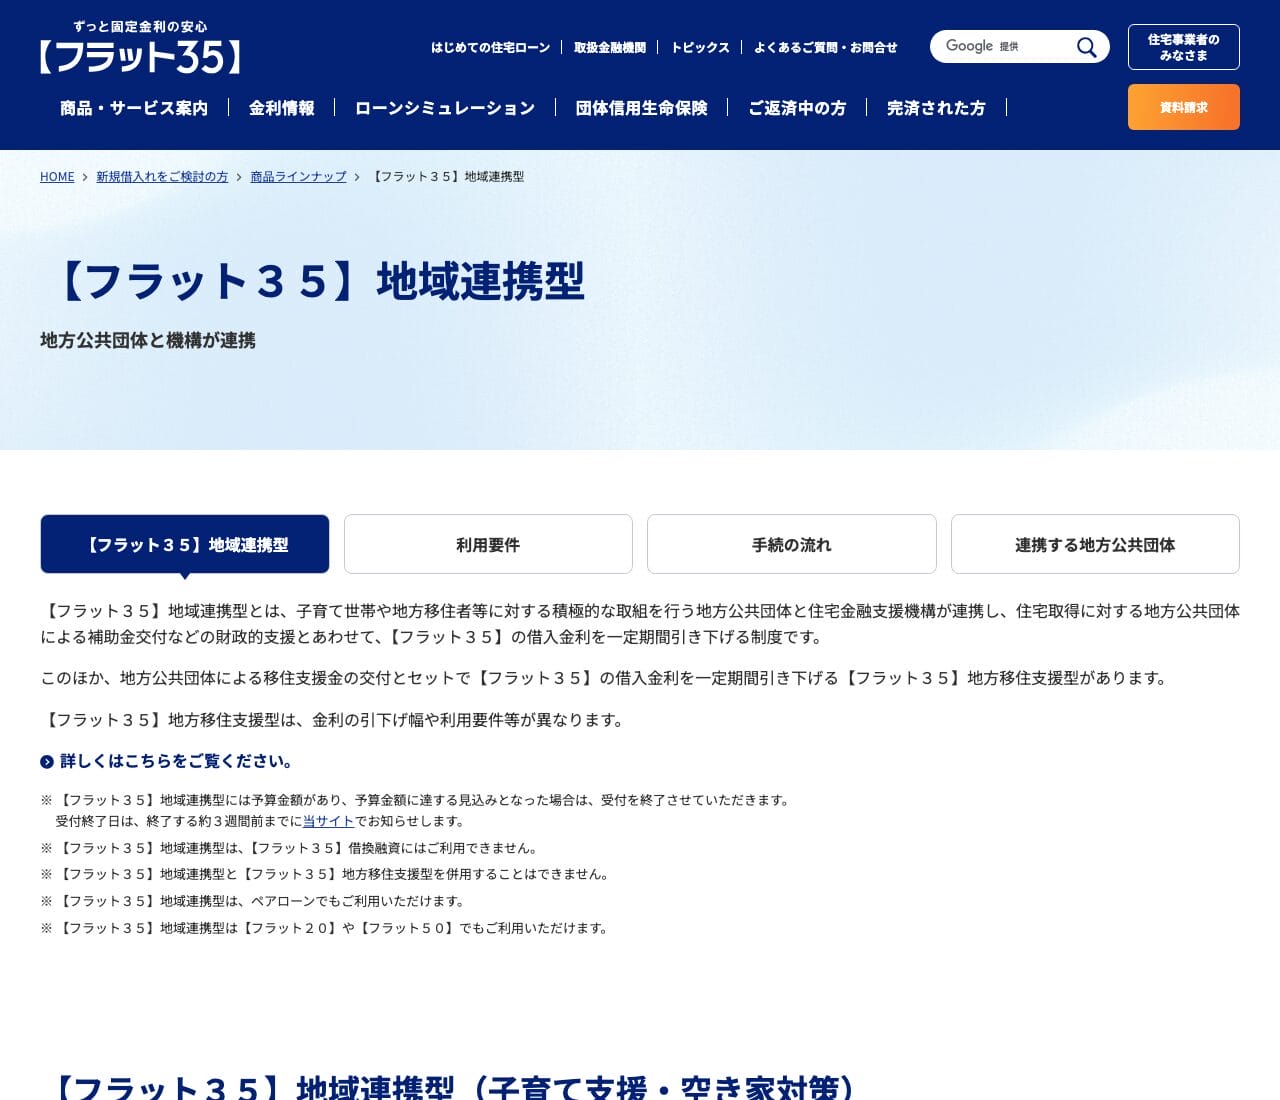The image size is (1280, 1100).
Task: Open 取扱金融機関 link
Action: (610, 47)
